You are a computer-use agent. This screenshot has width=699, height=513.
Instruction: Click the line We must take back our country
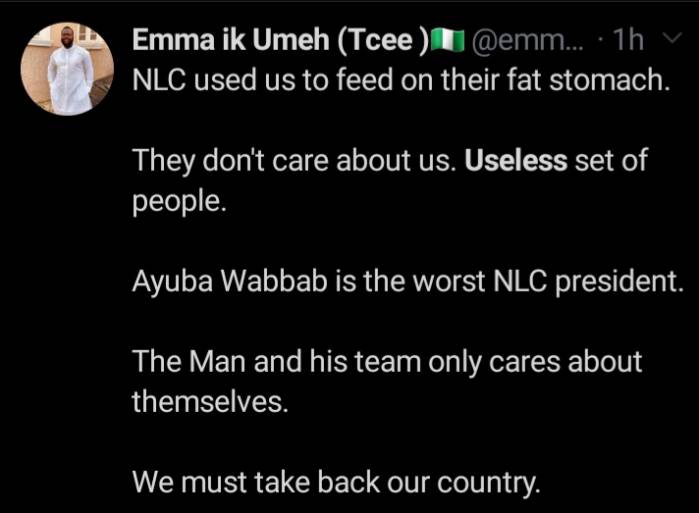(x=336, y=483)
